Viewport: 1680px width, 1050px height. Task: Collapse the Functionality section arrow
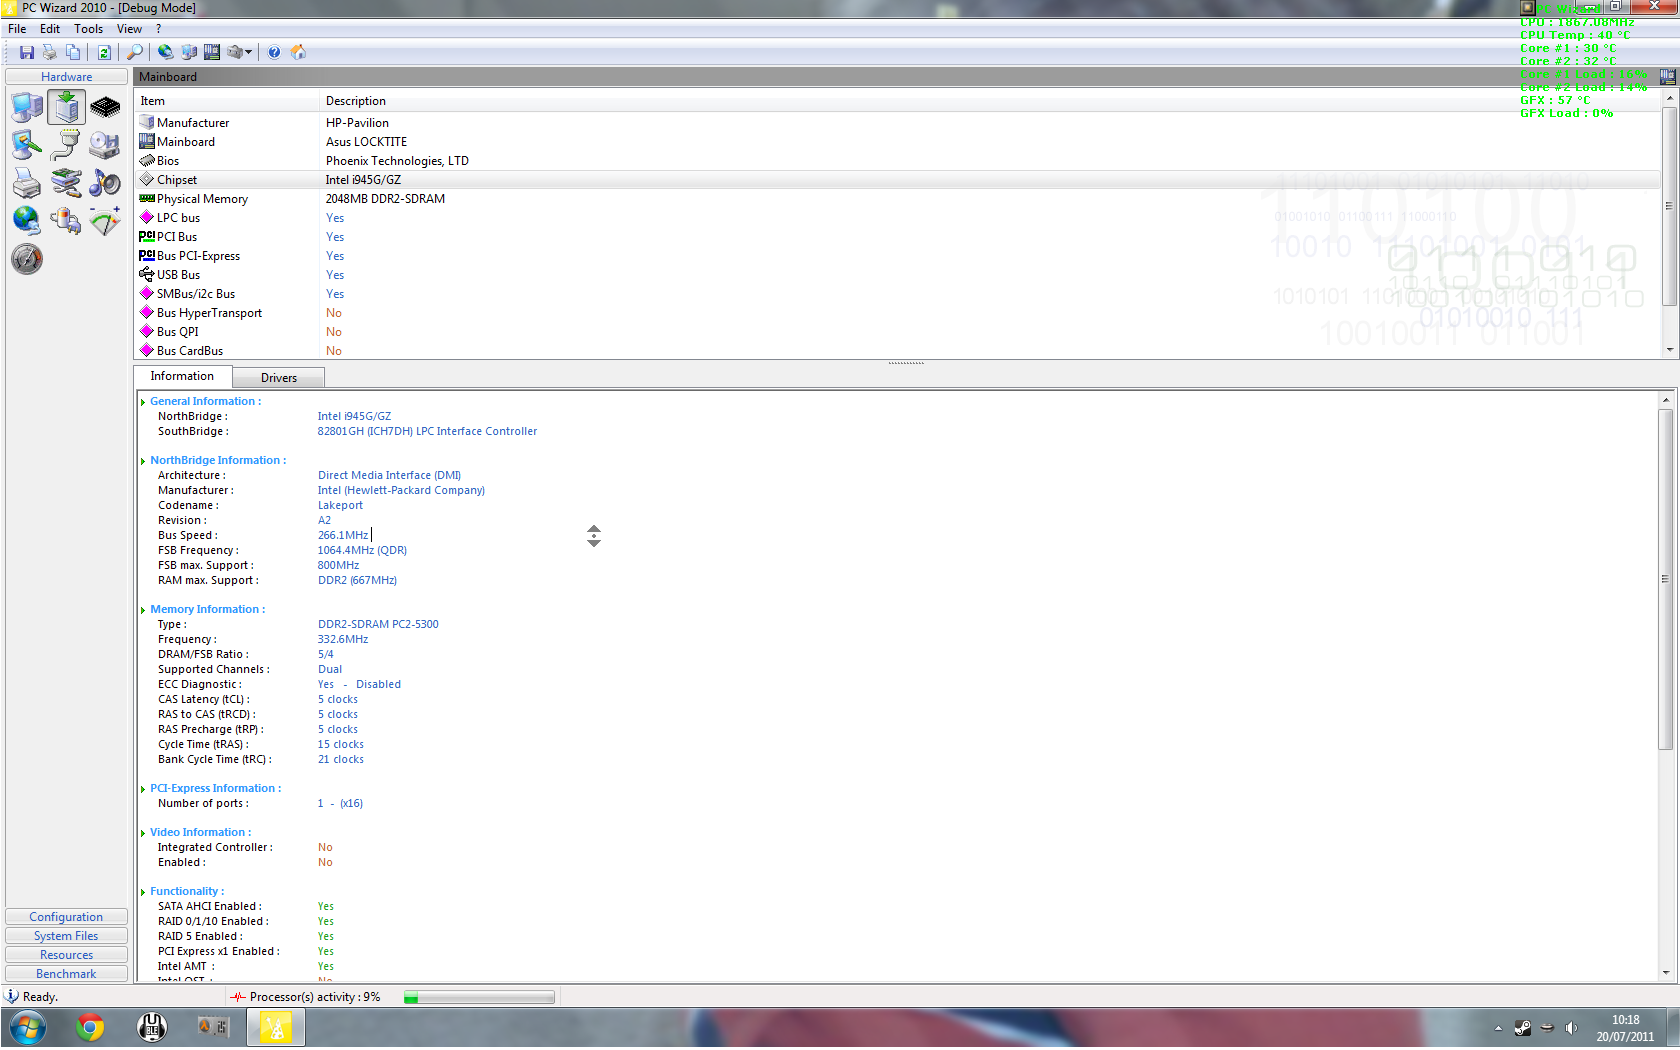point(143,892)
